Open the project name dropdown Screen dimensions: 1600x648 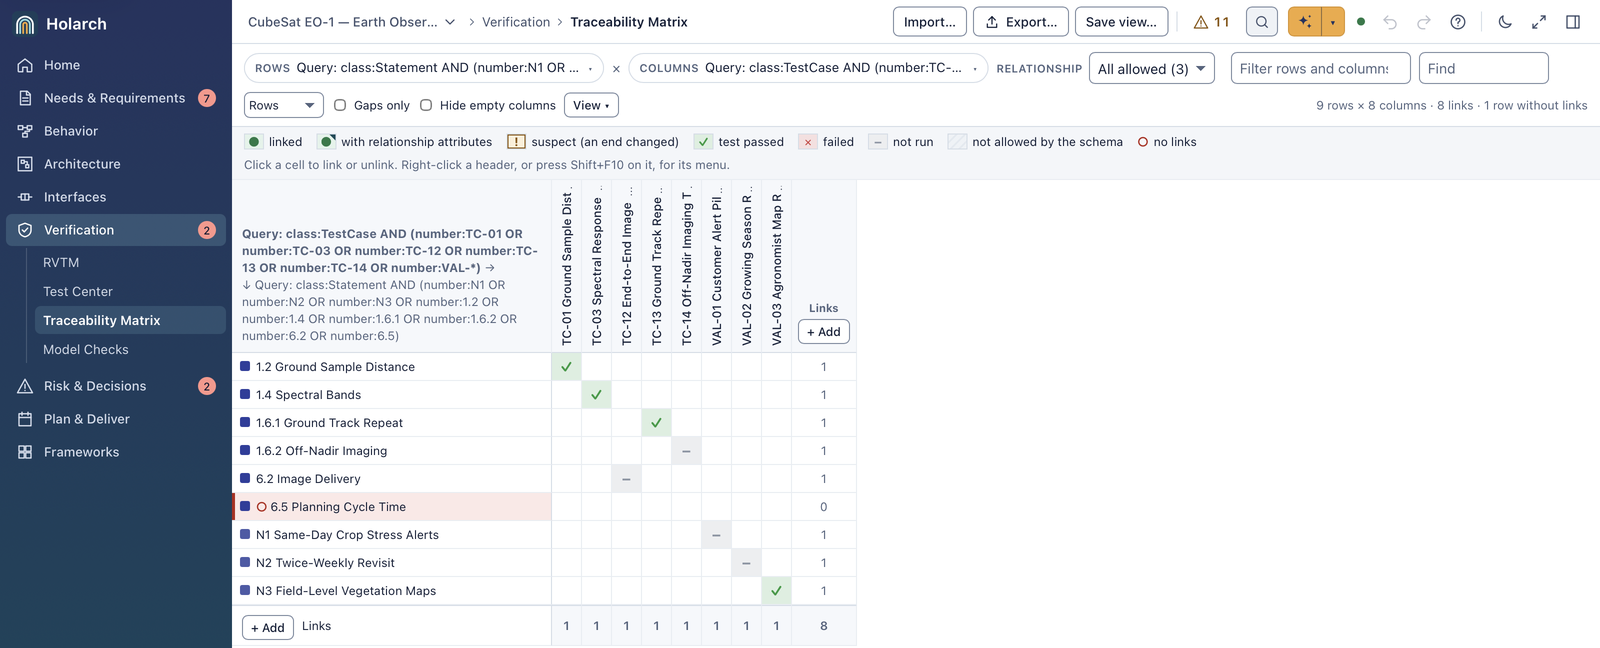tap(352, 22)
